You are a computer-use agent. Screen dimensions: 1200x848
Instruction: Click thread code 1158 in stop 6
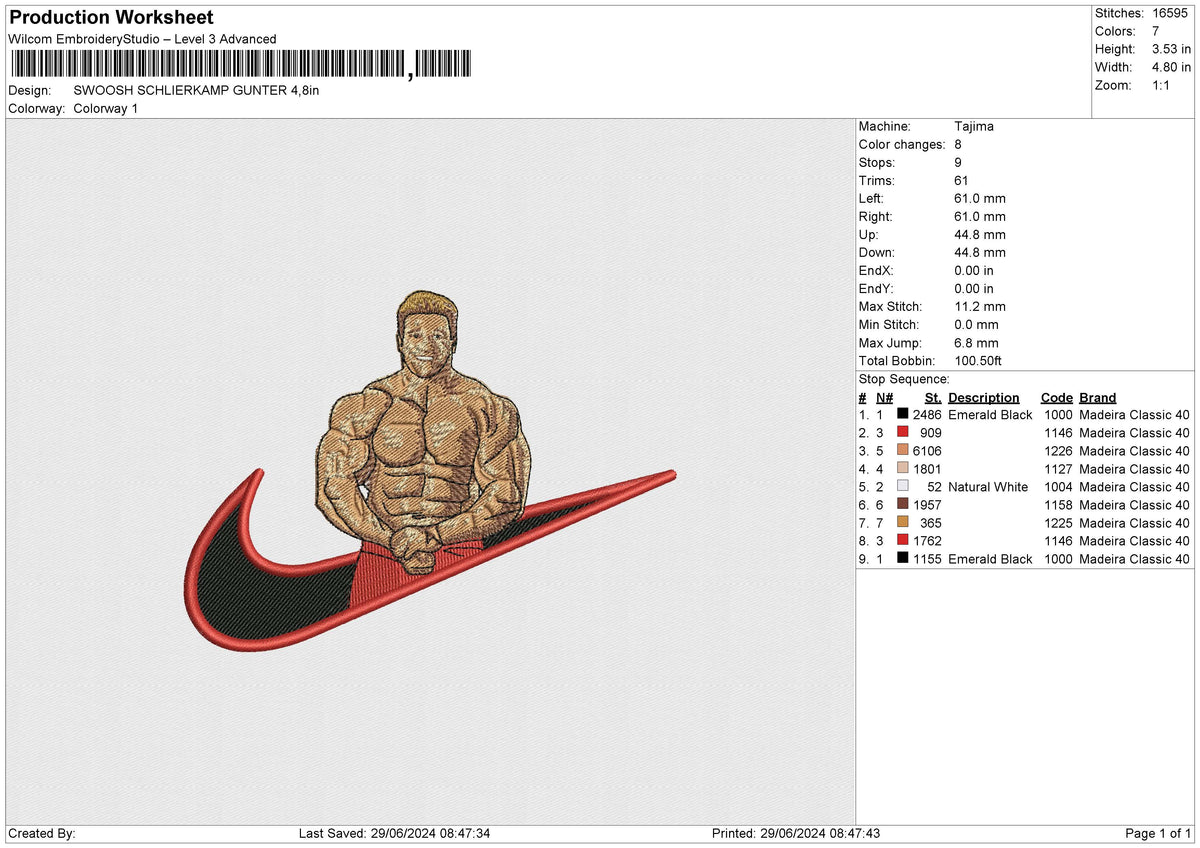click(x=1058, y=505)
